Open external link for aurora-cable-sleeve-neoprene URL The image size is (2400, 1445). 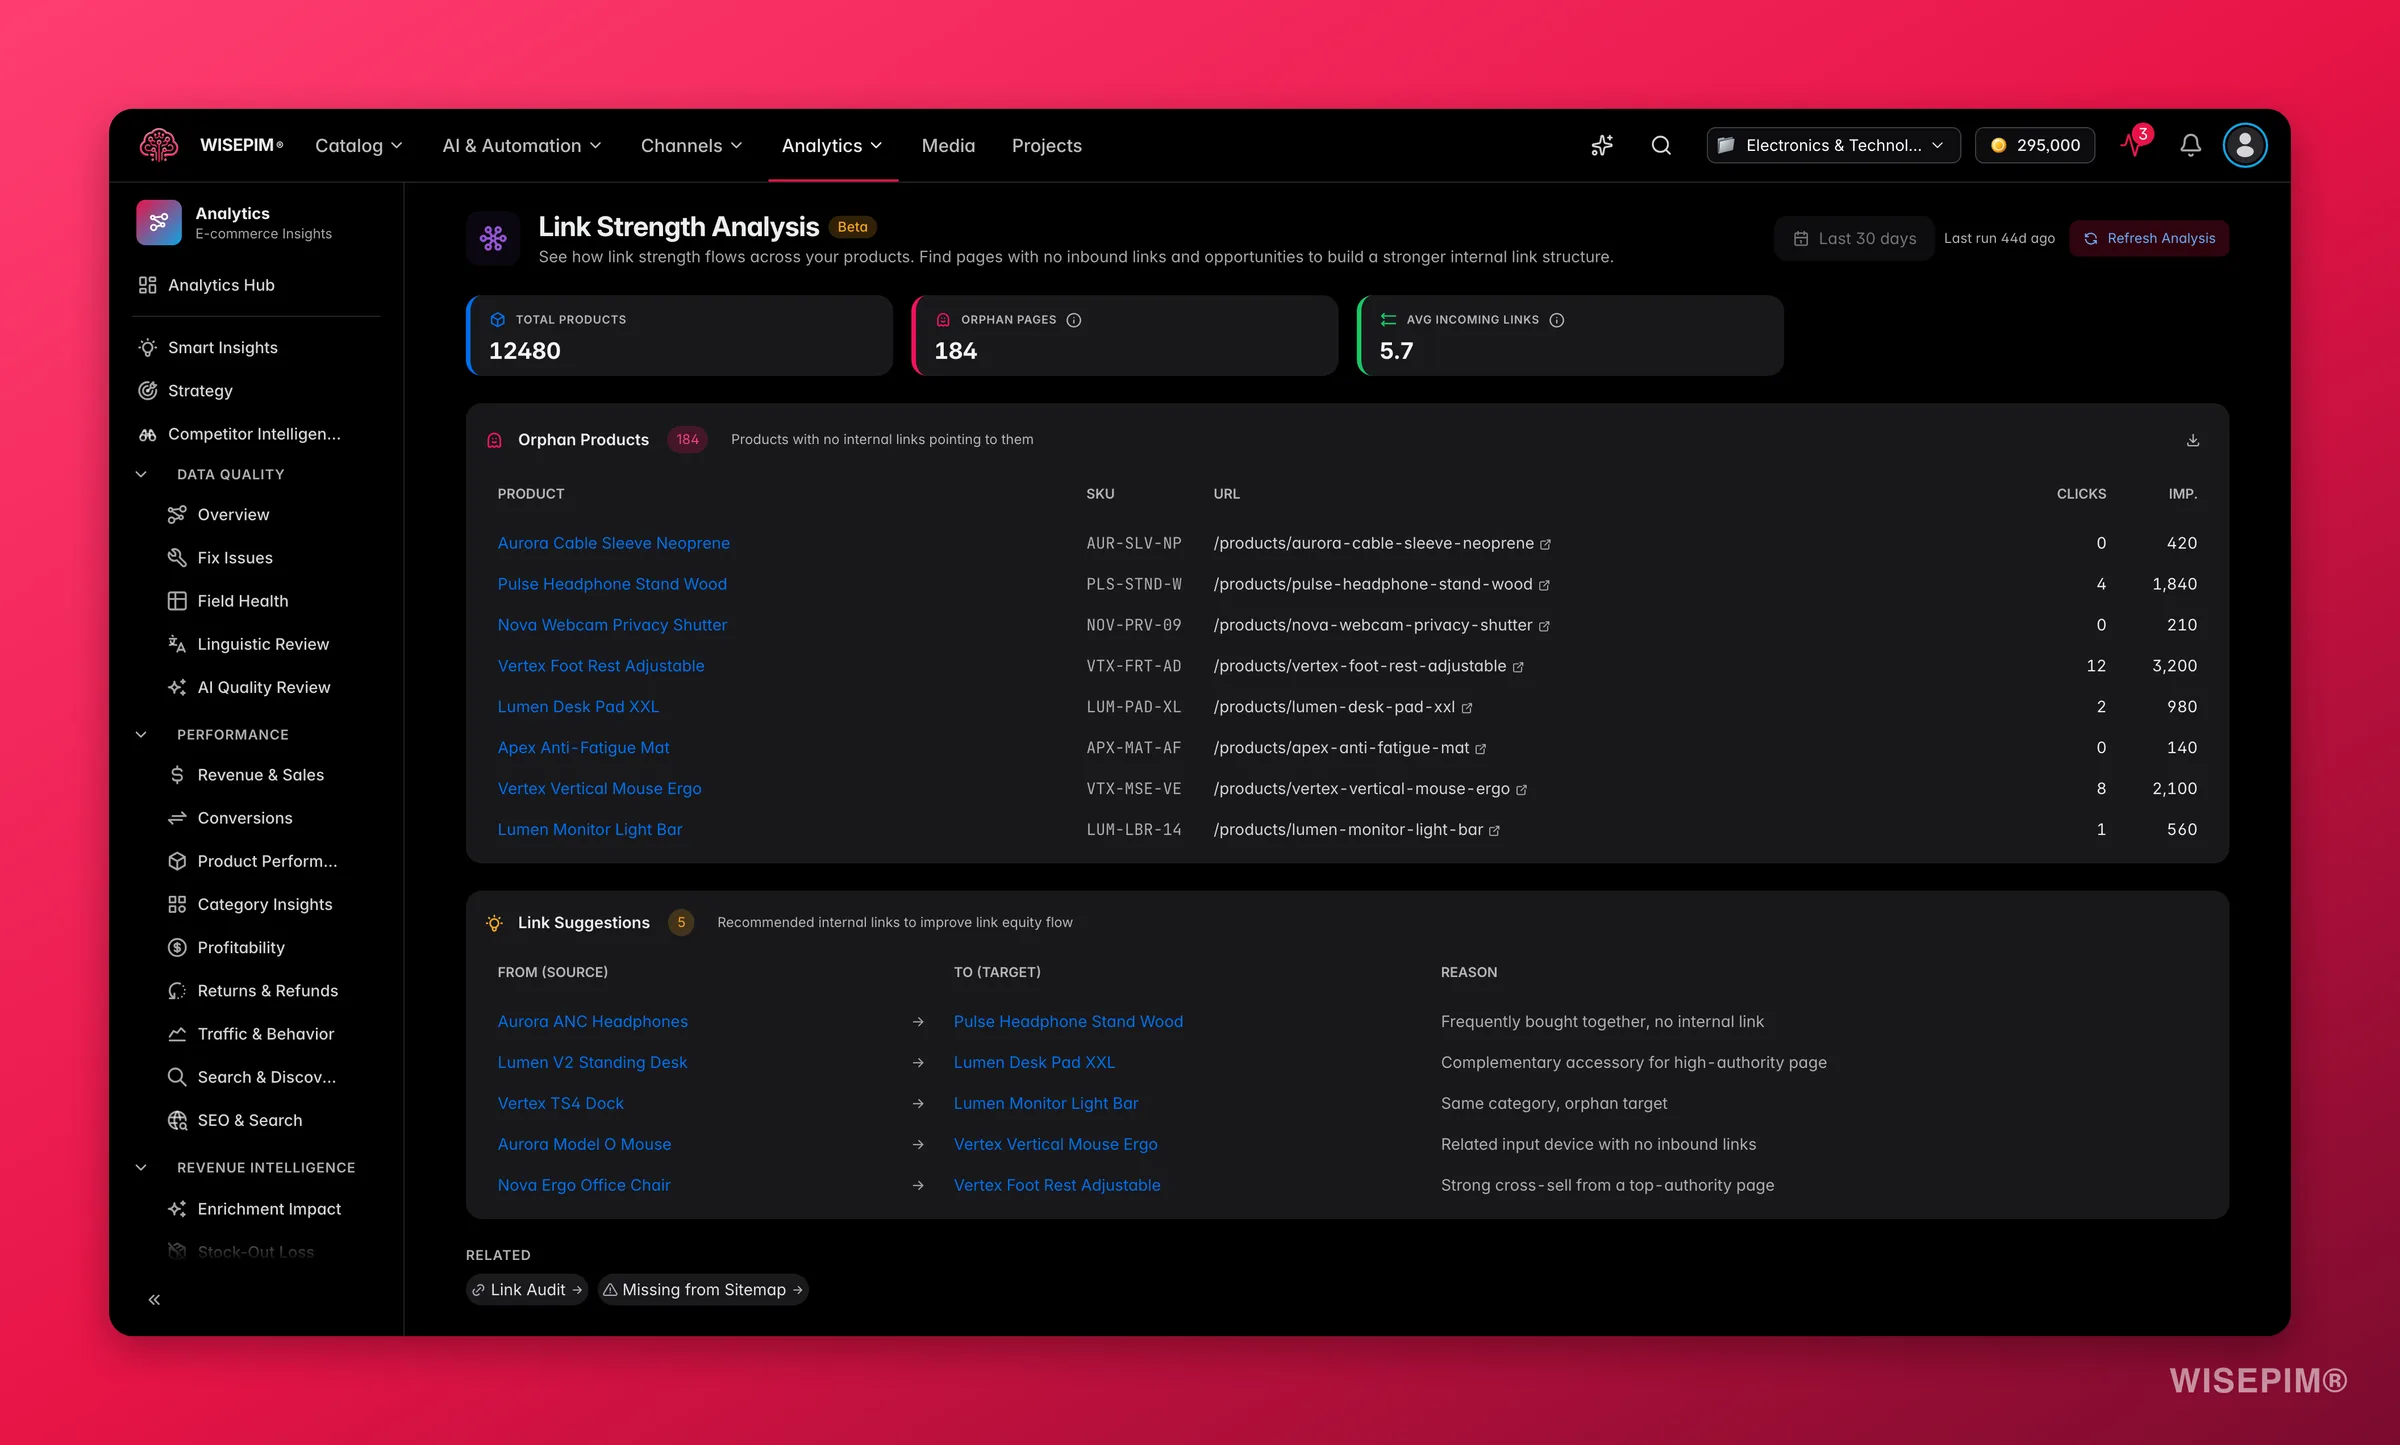1545,544
